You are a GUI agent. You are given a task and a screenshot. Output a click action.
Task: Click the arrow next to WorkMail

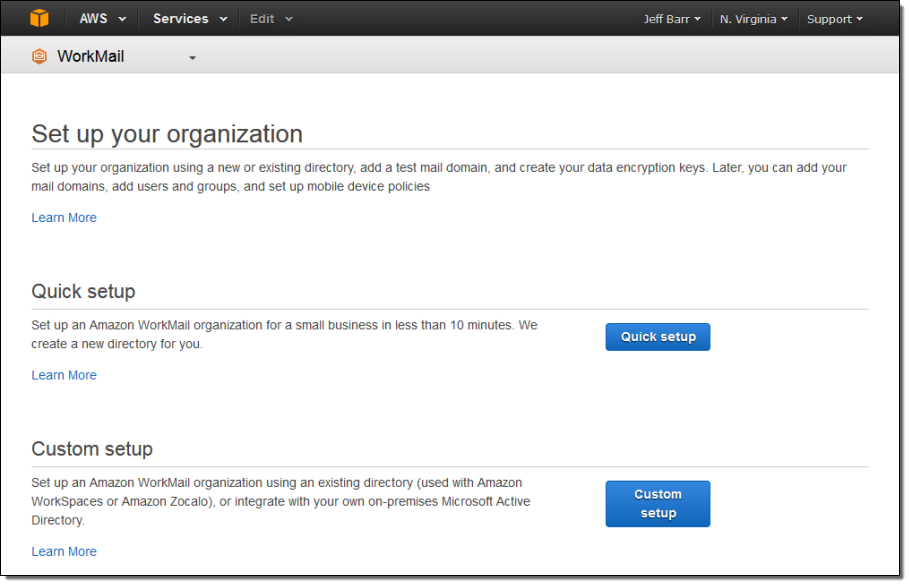pos(193,58)
